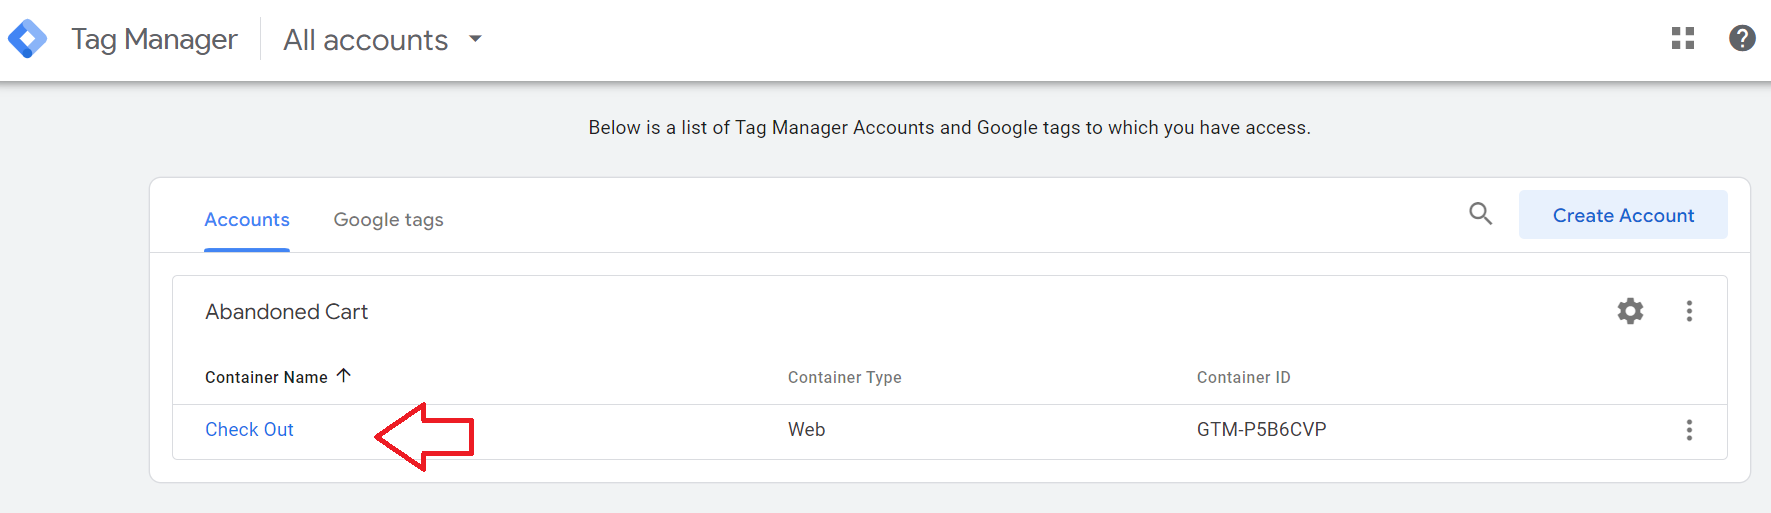Click the Tag Manager logo icon
Screen dimensions: 1771x513
point(27,39)
